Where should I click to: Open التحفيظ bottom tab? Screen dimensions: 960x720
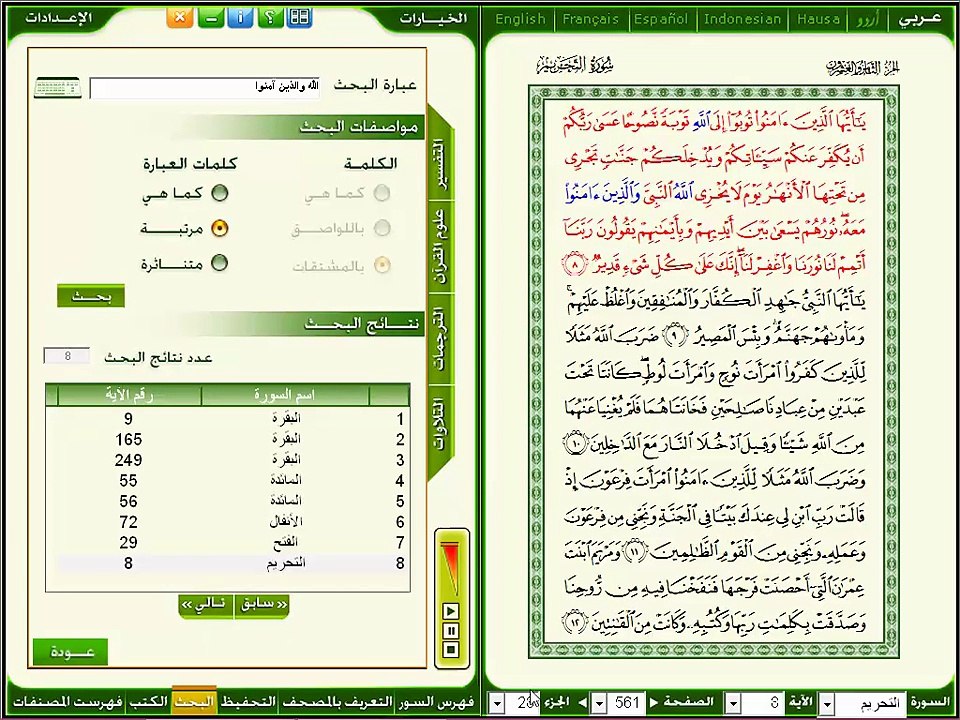point(247,702)
